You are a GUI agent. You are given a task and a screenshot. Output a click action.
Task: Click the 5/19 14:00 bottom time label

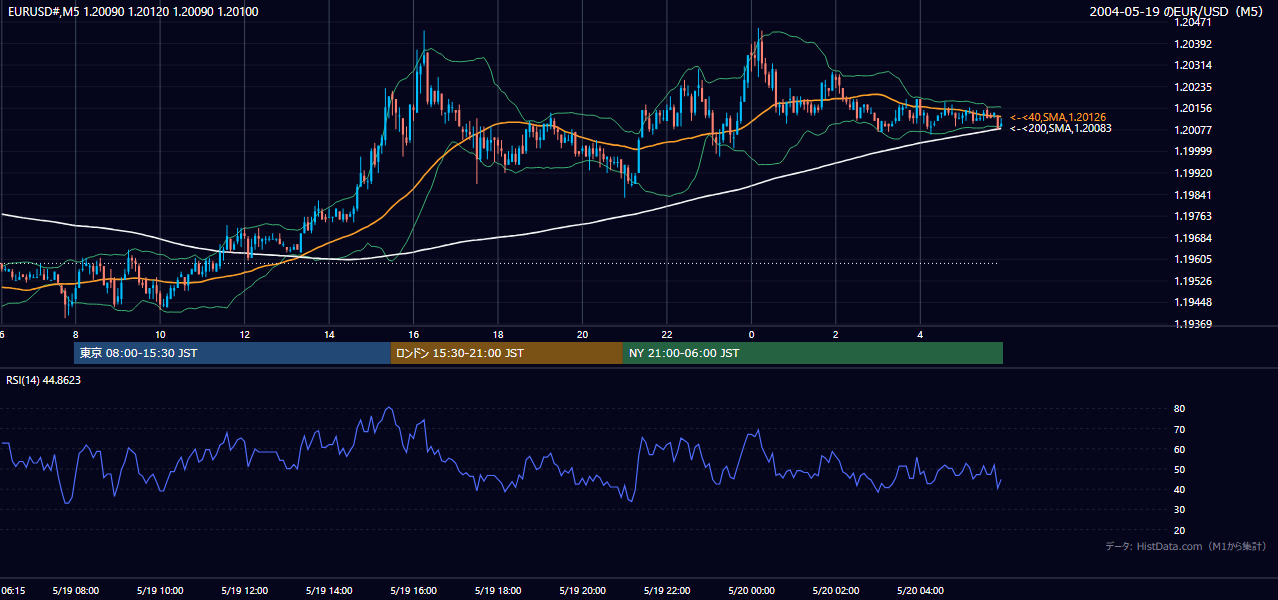[329, 591]
